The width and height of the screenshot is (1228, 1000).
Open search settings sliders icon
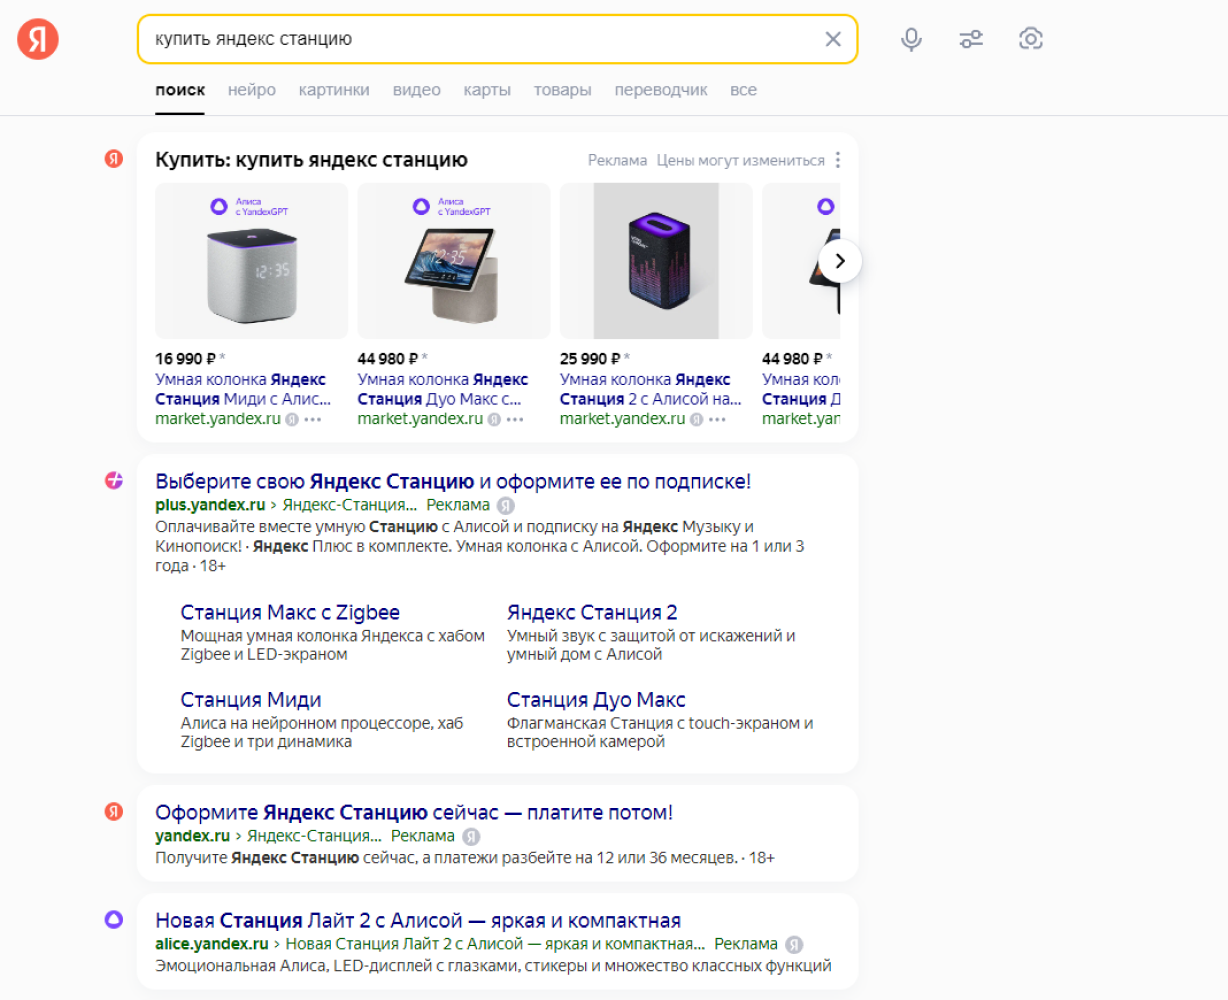(971, 39)
